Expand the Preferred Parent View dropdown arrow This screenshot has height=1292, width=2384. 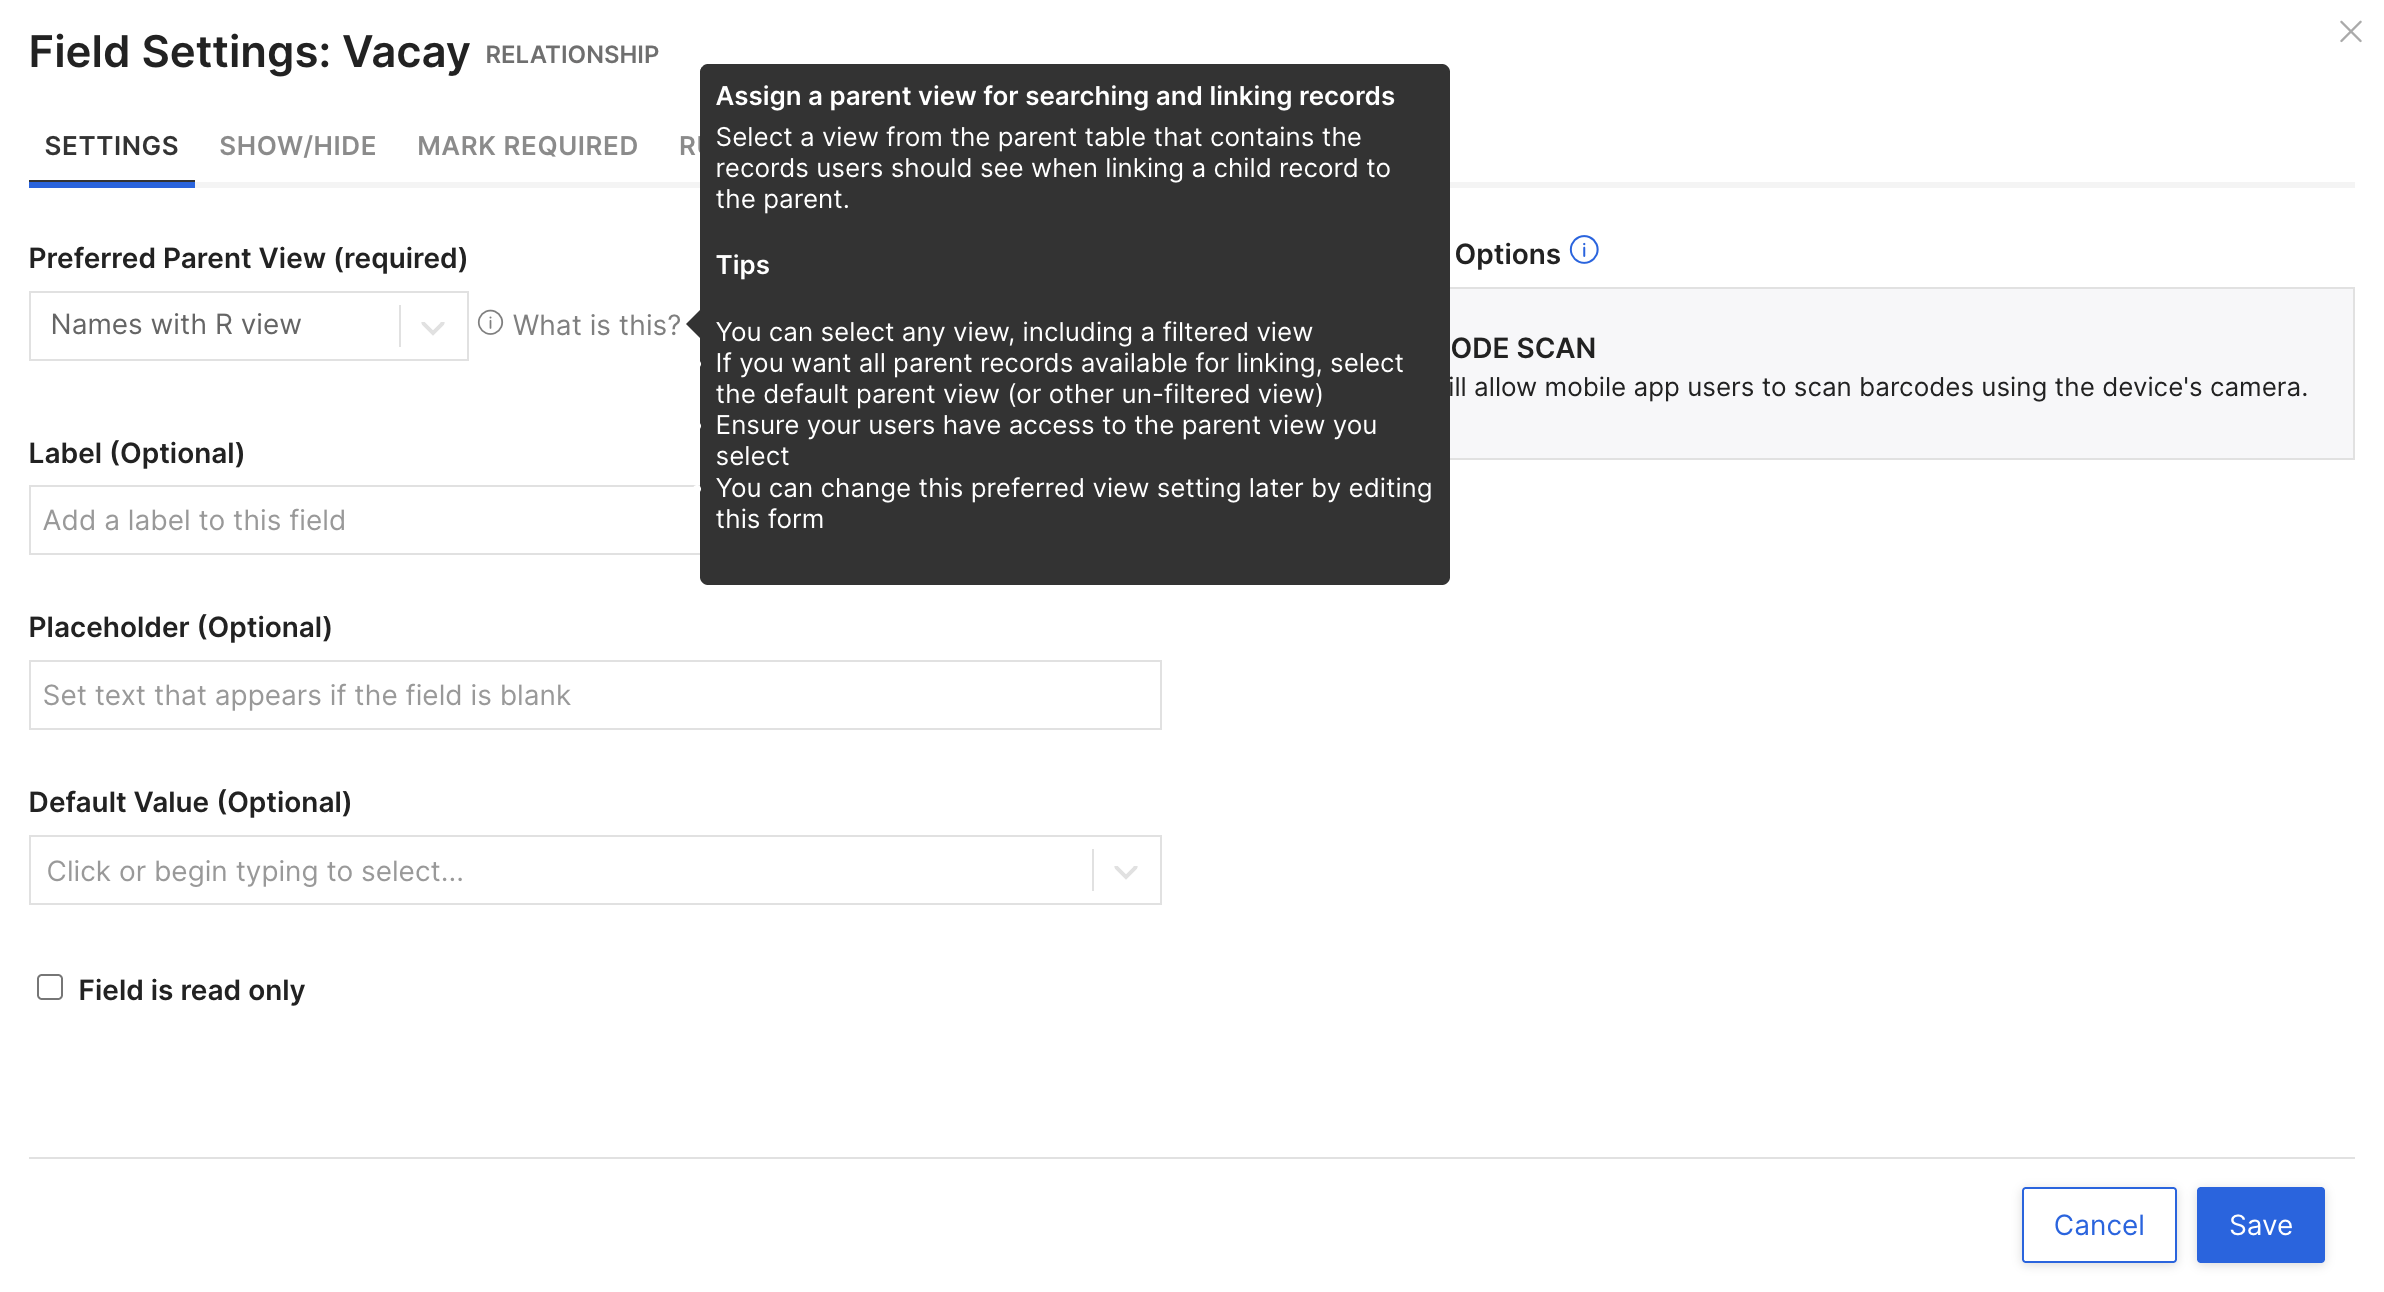(433, 326)
